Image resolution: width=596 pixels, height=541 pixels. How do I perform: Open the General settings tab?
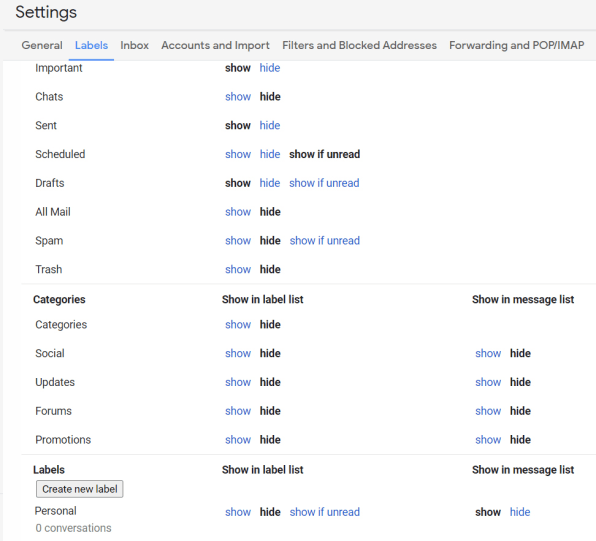point(42,45)
